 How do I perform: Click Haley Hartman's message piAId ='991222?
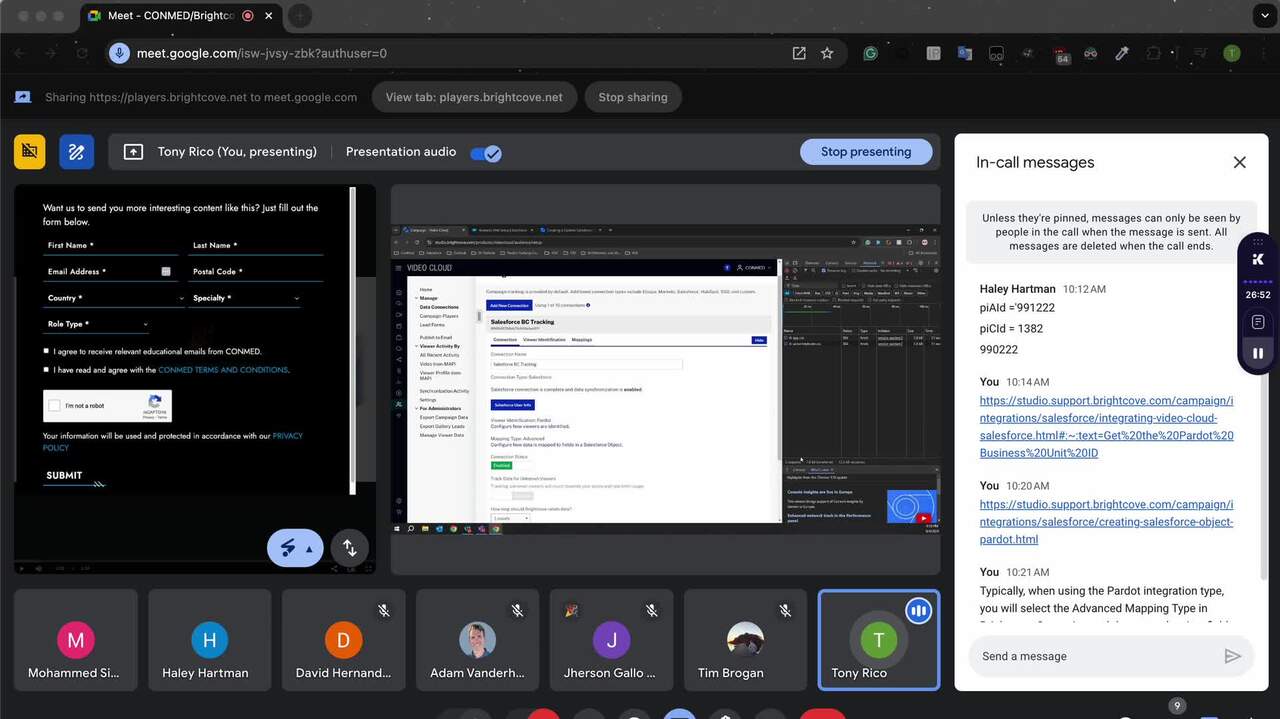tap(1017, 307)
